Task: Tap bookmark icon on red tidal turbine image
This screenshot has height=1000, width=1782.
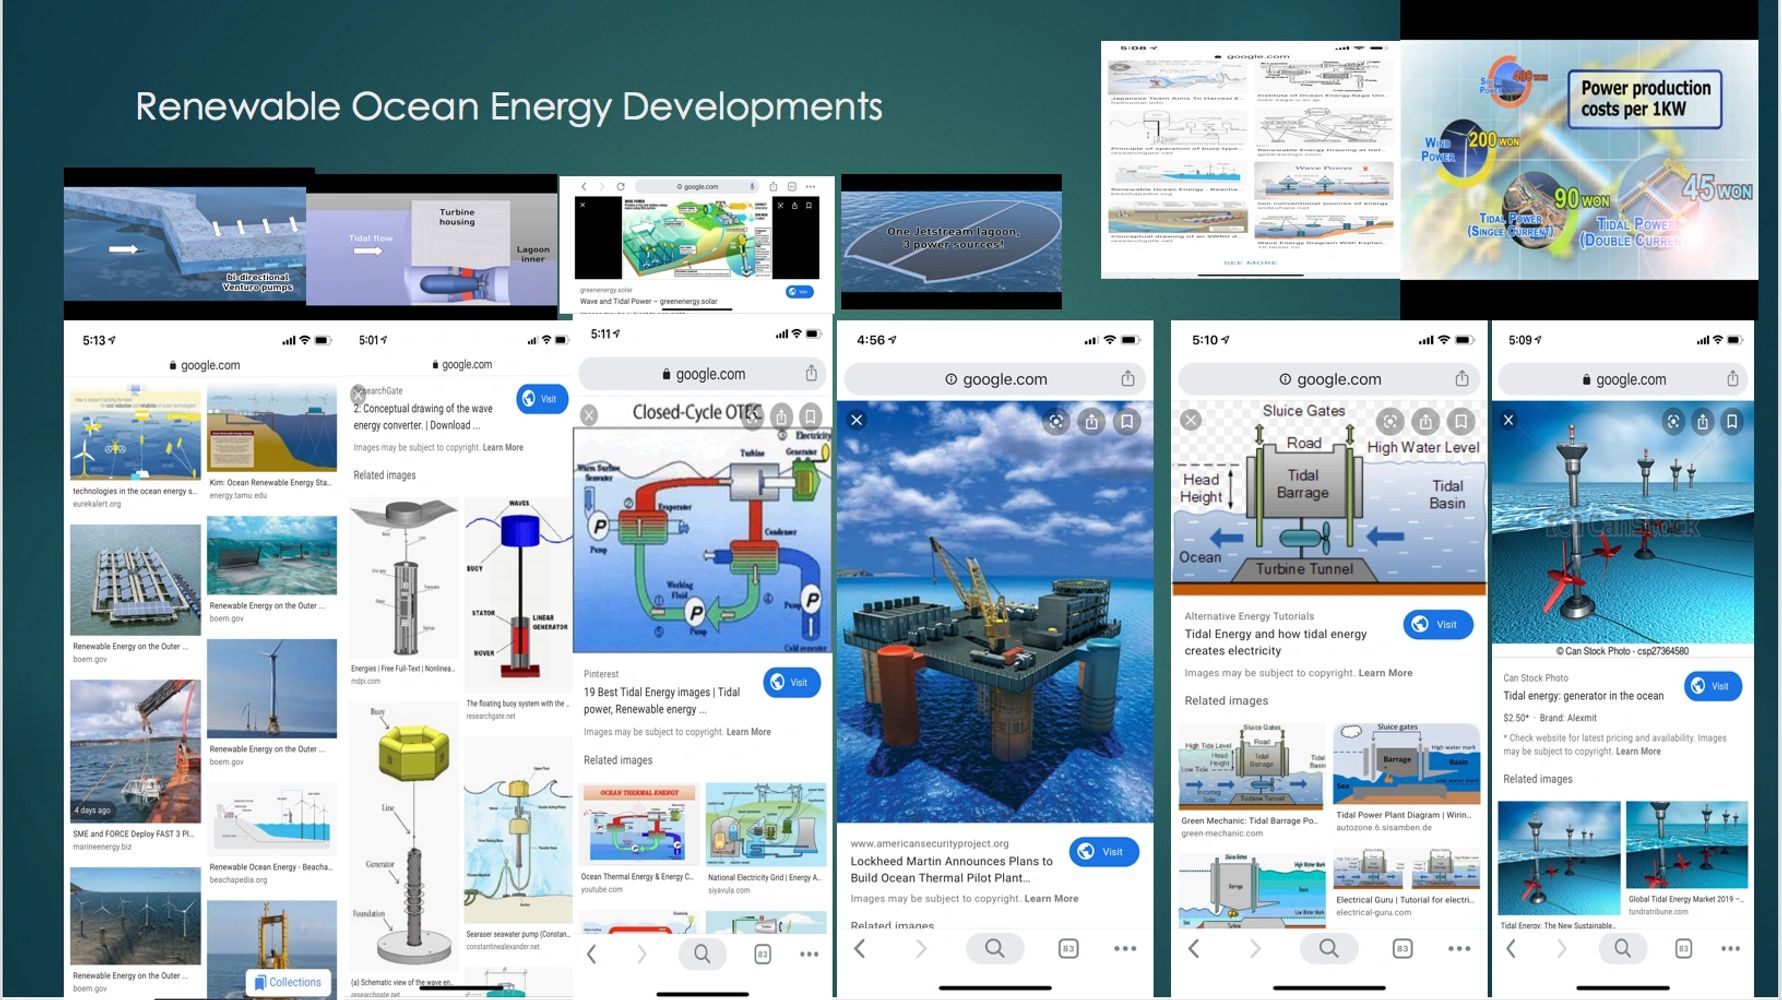Action: coord(1732,422)
